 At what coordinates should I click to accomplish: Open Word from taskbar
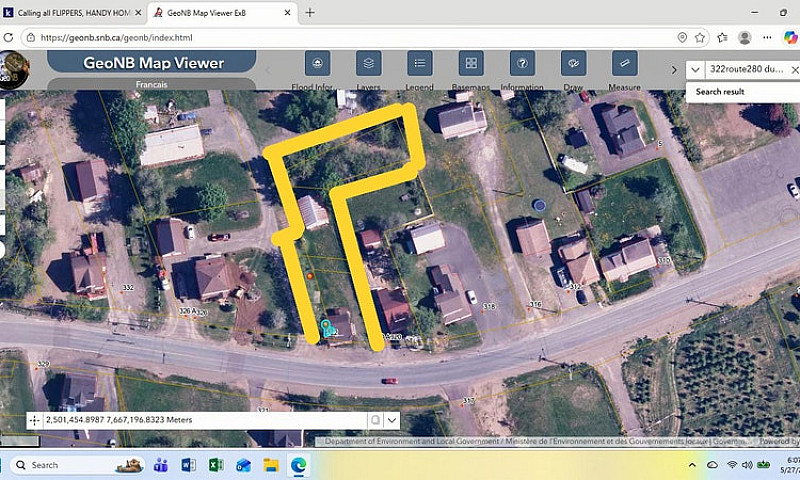click(188, 465)
